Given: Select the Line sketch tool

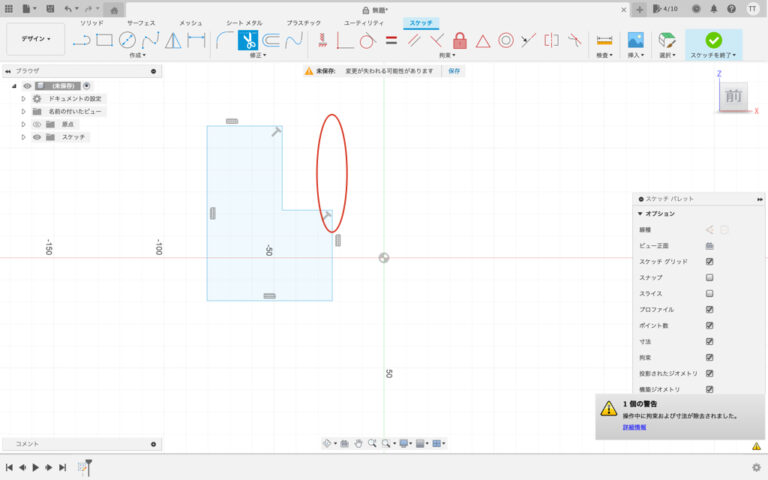Looking at the screenshot, I should click(x=81, y=41).
